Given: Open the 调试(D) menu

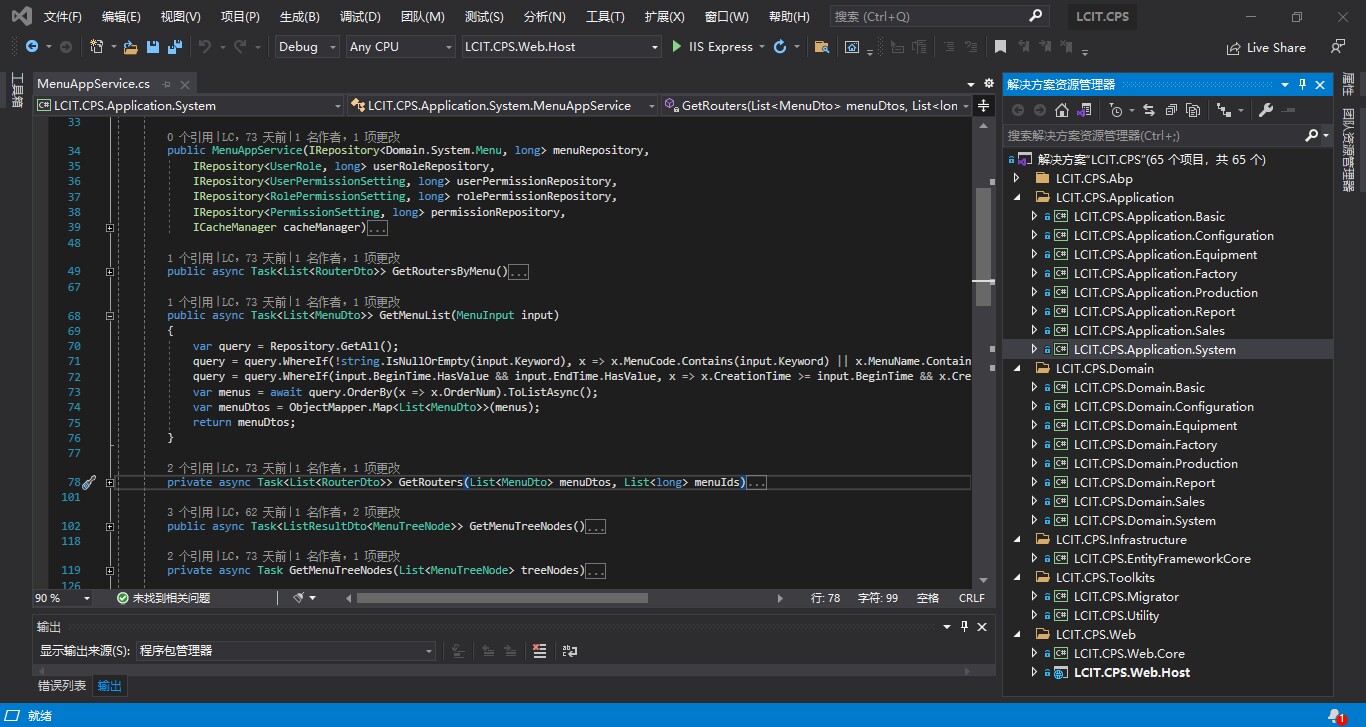Looking at the screenshot, I should (360, 17).
